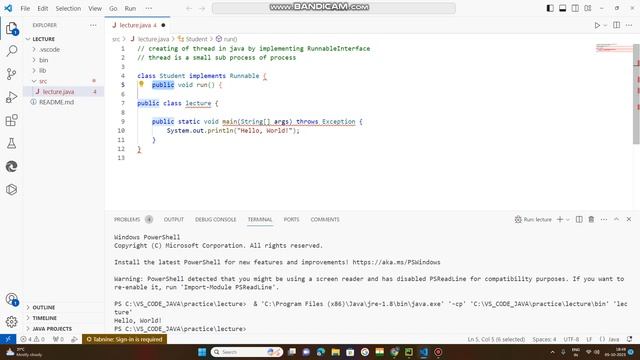Open the Explorer view in activity bar

[11, 29]
